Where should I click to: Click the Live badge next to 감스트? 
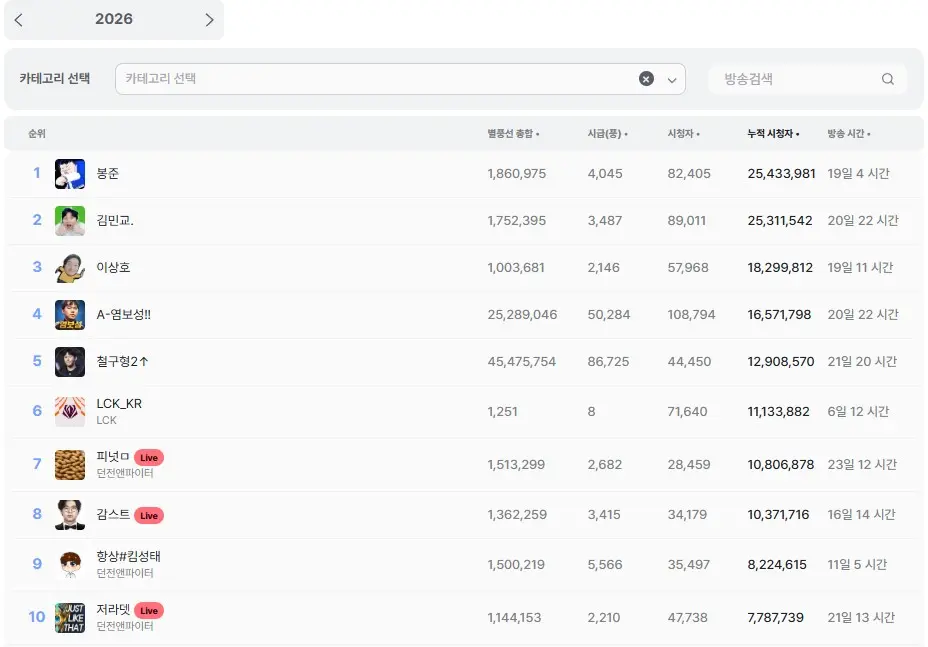[x=148, y=515]
